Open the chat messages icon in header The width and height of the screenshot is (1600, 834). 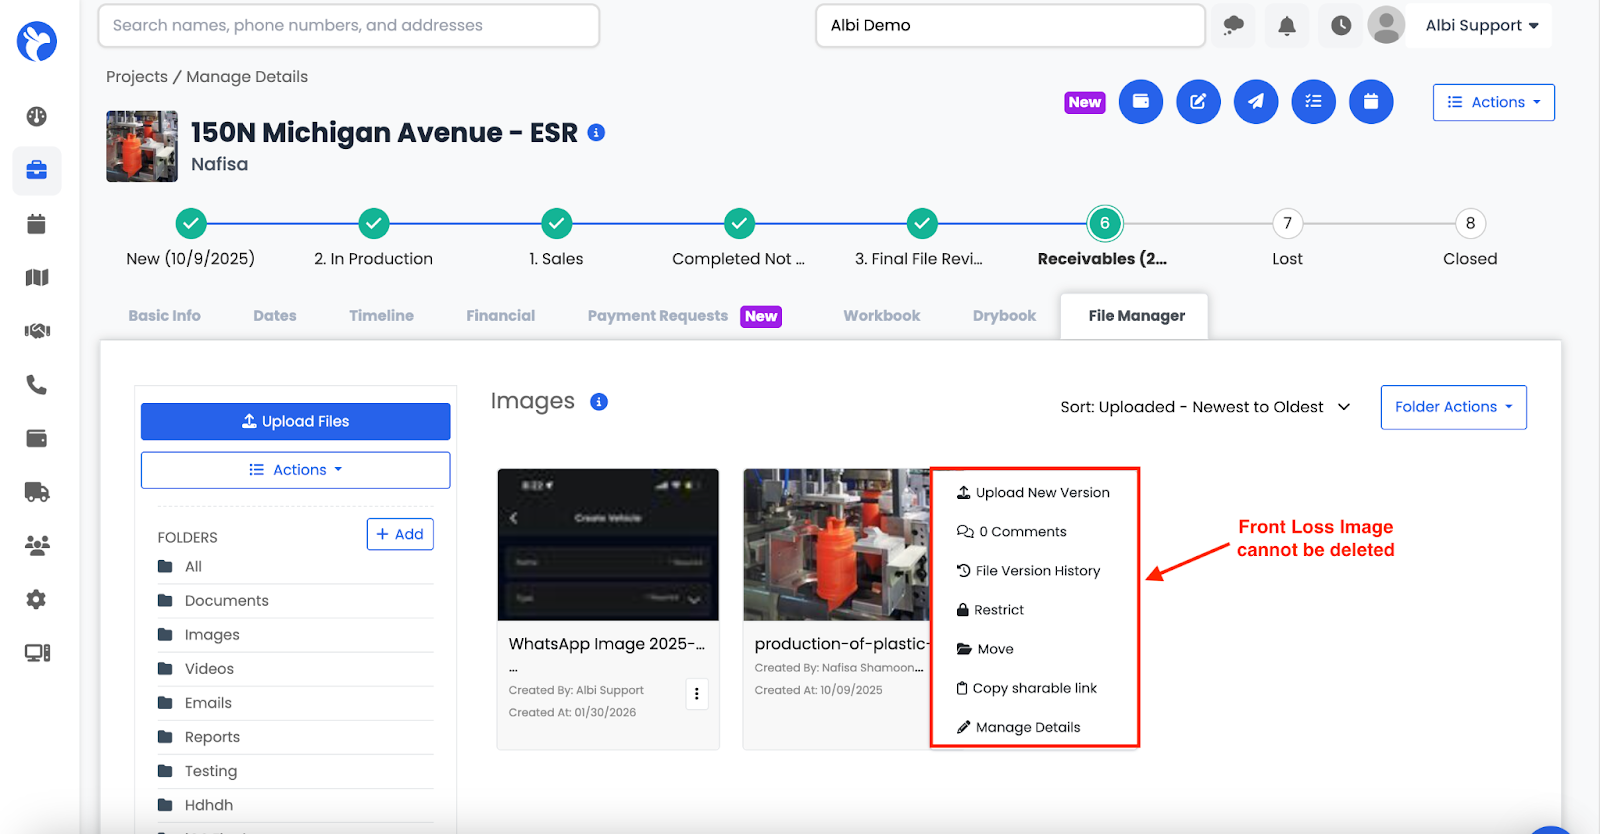pos(1233,26)
